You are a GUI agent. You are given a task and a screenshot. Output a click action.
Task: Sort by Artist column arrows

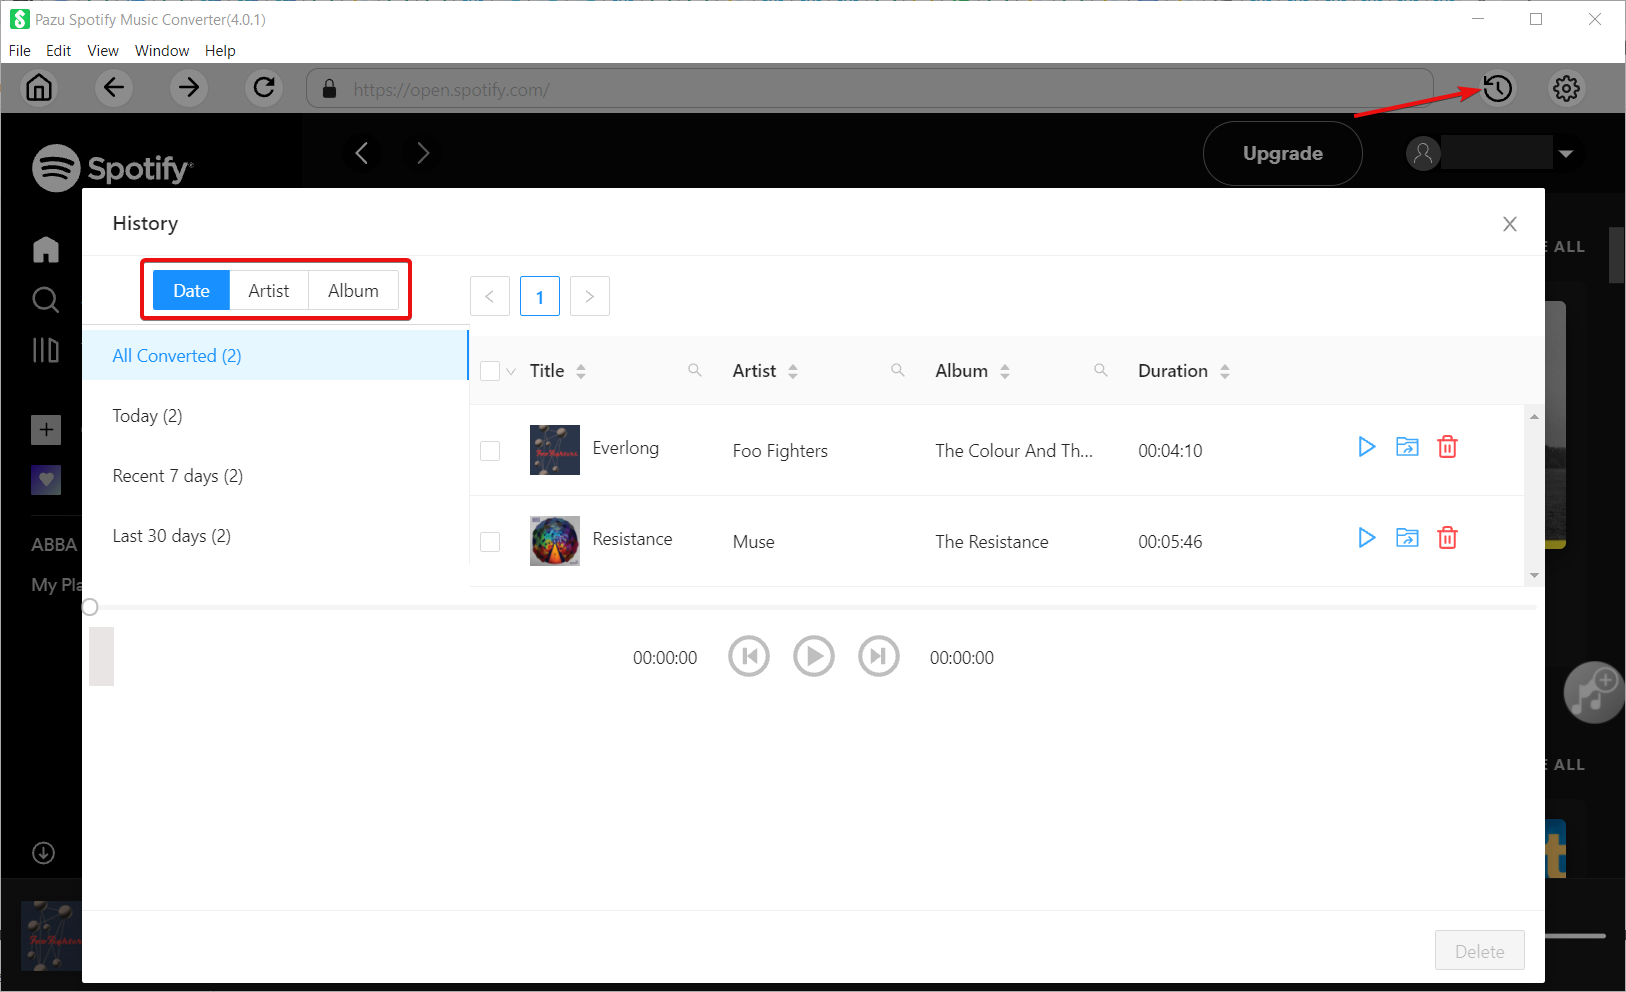[793, 371]
